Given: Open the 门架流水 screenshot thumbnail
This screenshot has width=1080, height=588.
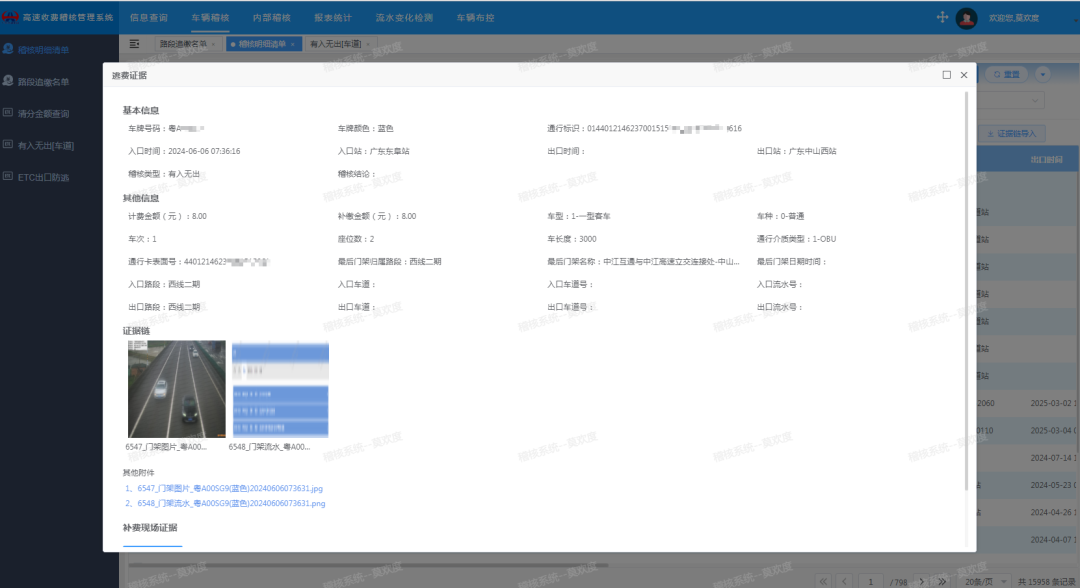Looking at the screenshot, I should click(x=280, y=389).
